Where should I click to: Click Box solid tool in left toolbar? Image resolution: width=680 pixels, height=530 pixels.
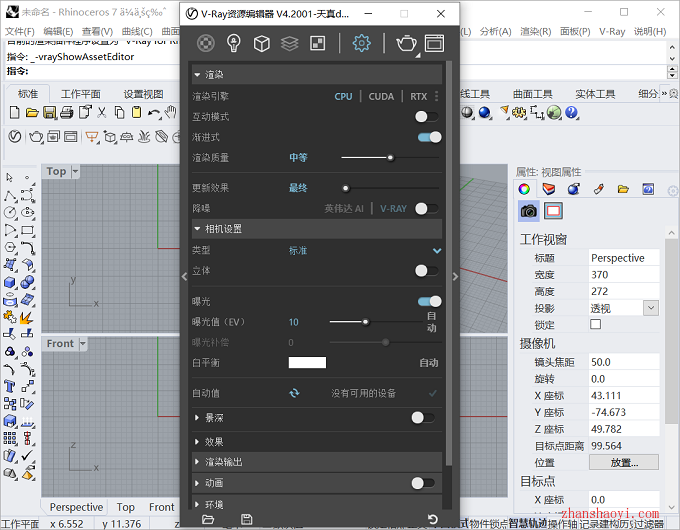pyautogui.click(x=10, y=282)
